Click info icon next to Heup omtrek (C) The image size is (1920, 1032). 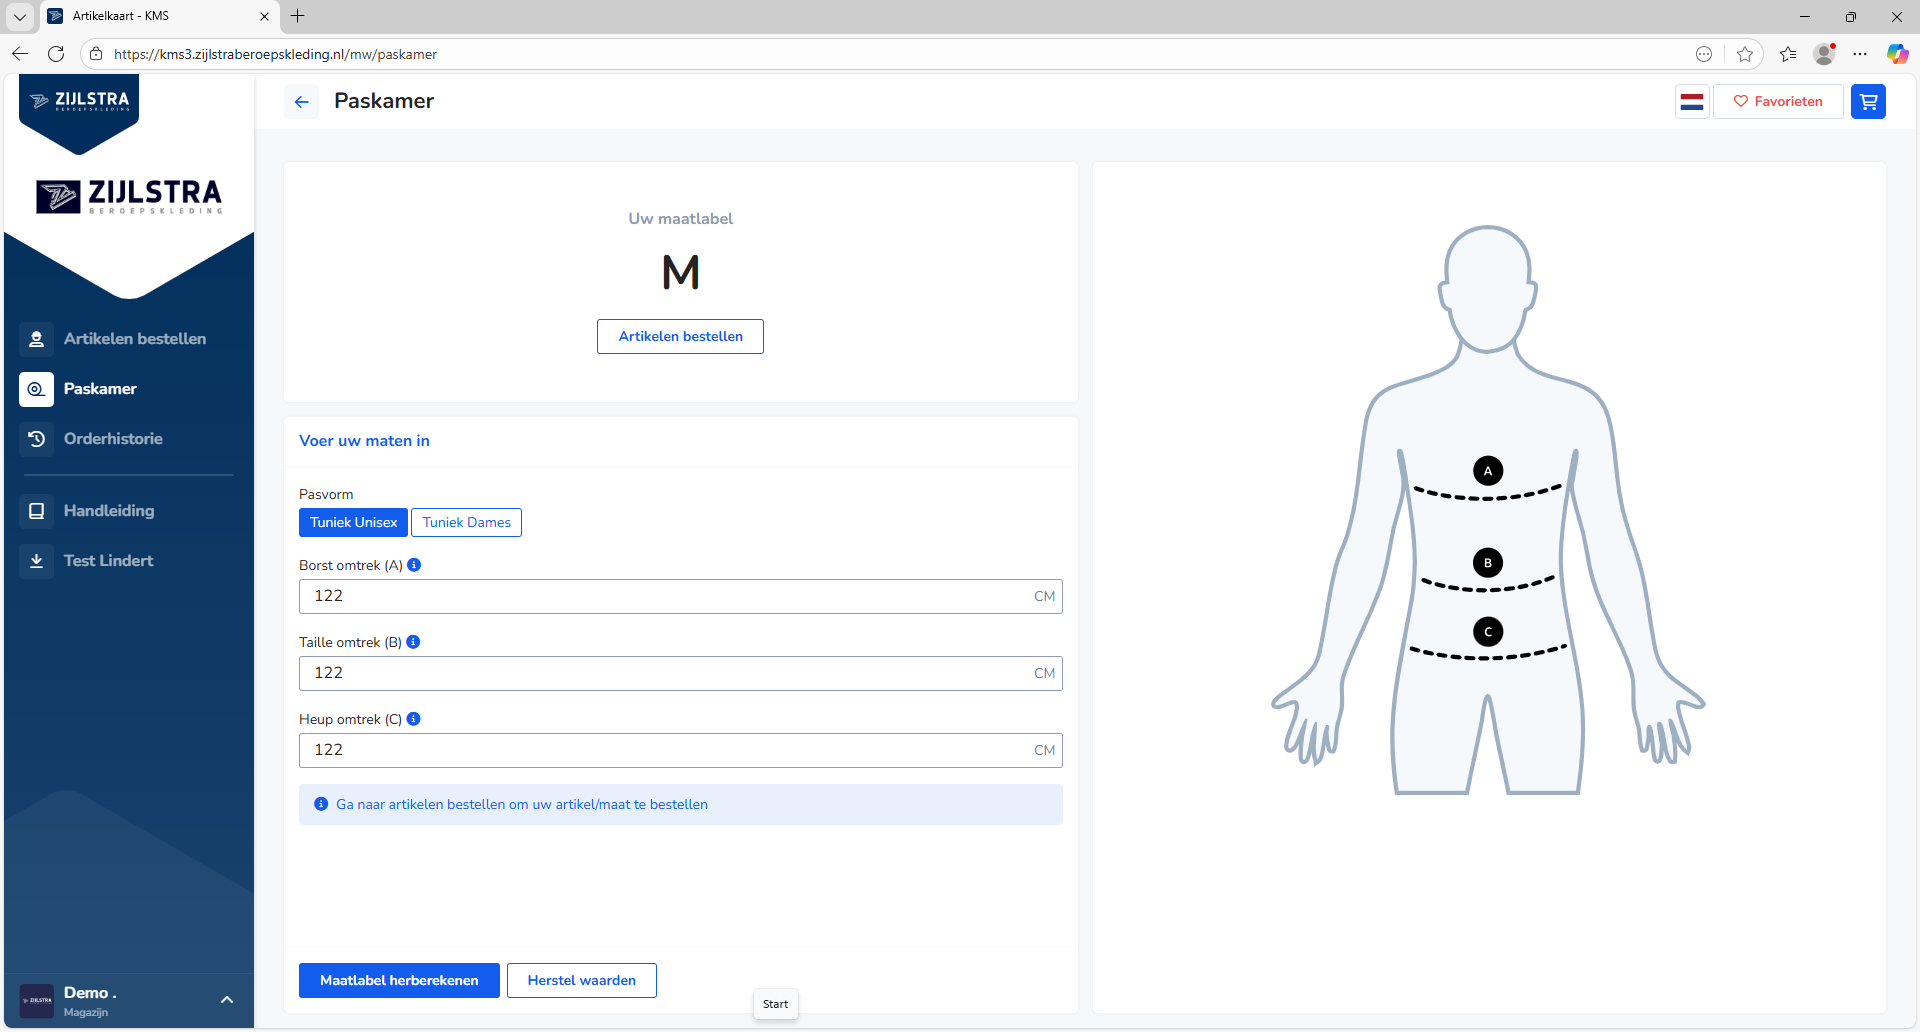413,719
